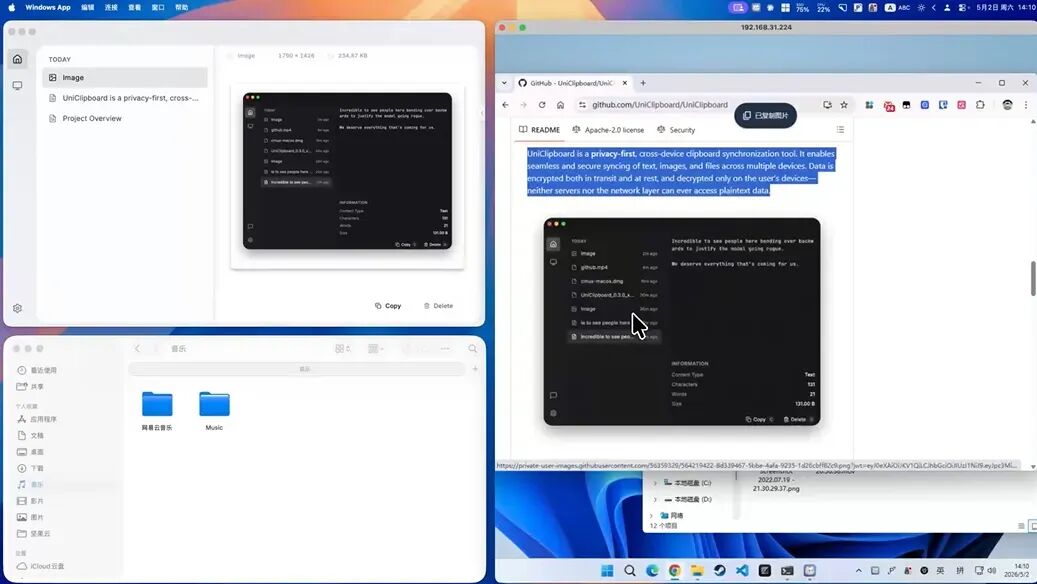
Task: Open 最近使用 in Finder sidebar
Action: 38,370
